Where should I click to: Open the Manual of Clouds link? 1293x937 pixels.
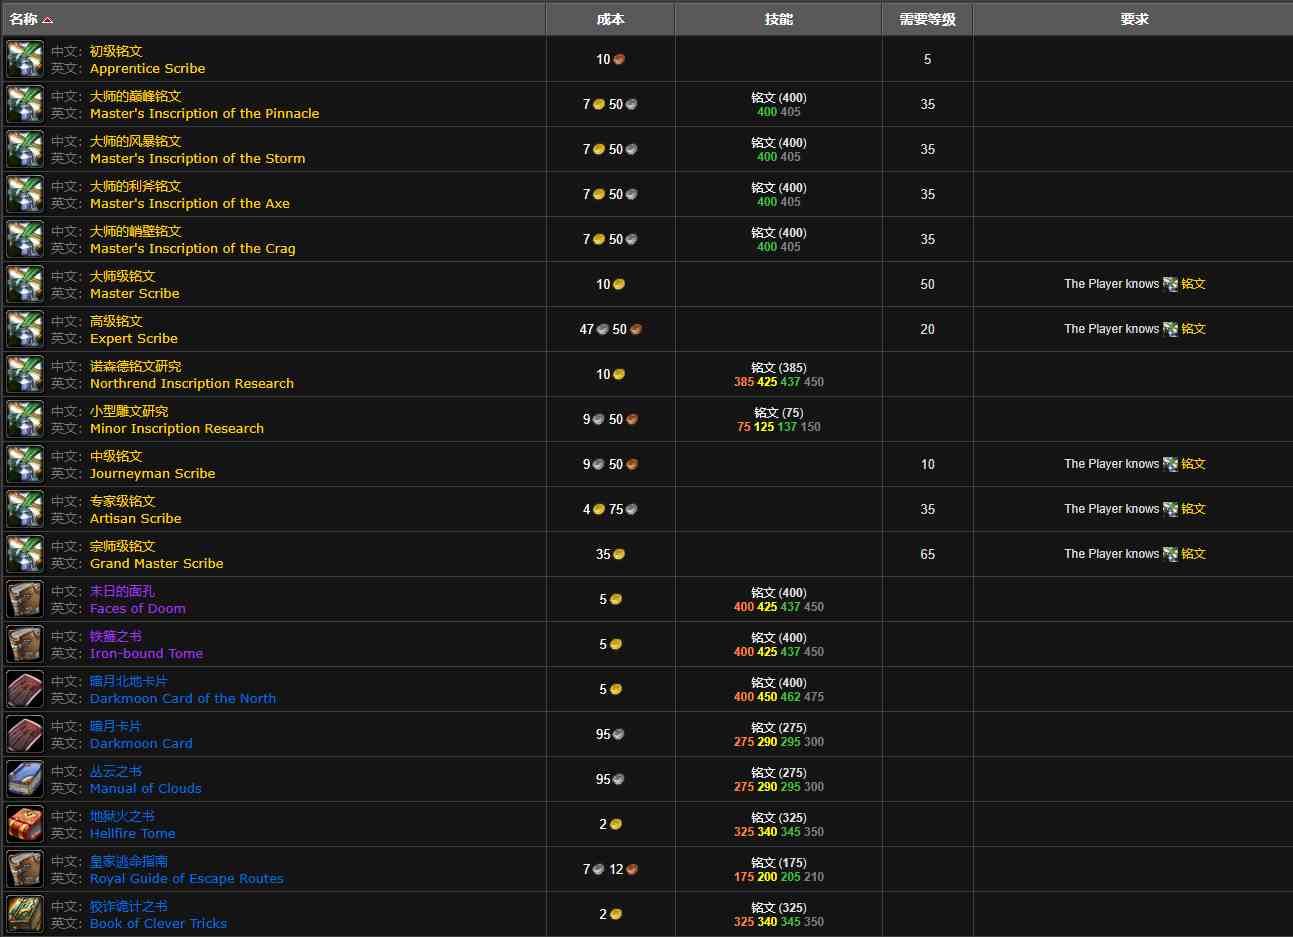point(145,788)
